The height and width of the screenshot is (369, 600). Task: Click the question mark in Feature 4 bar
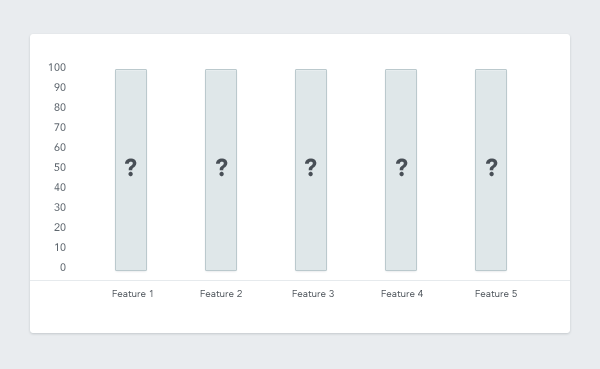tap(401, 168)
